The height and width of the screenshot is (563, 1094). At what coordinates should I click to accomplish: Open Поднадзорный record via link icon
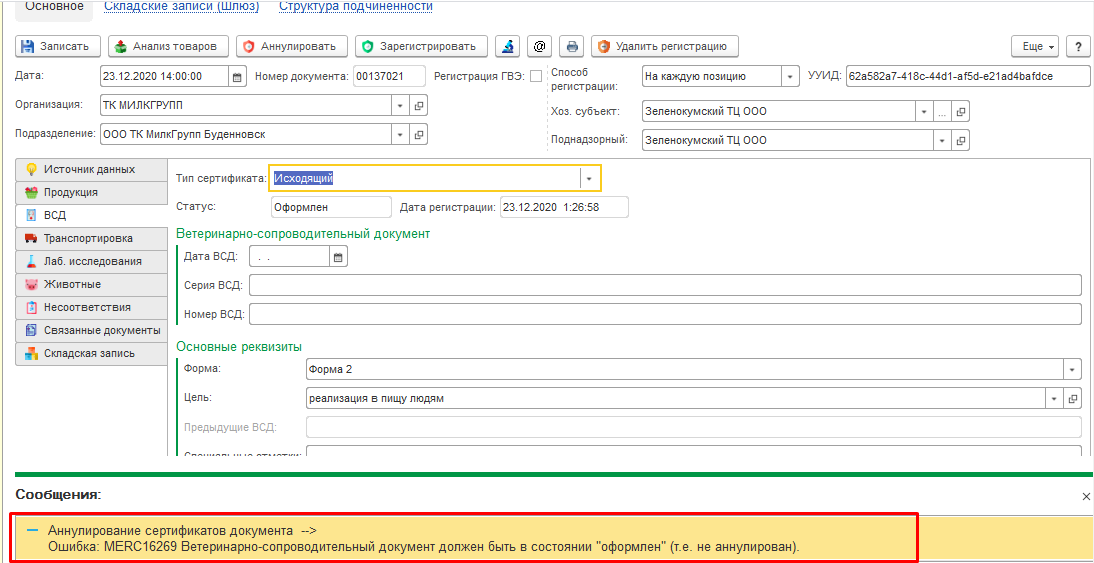(960, 140)
